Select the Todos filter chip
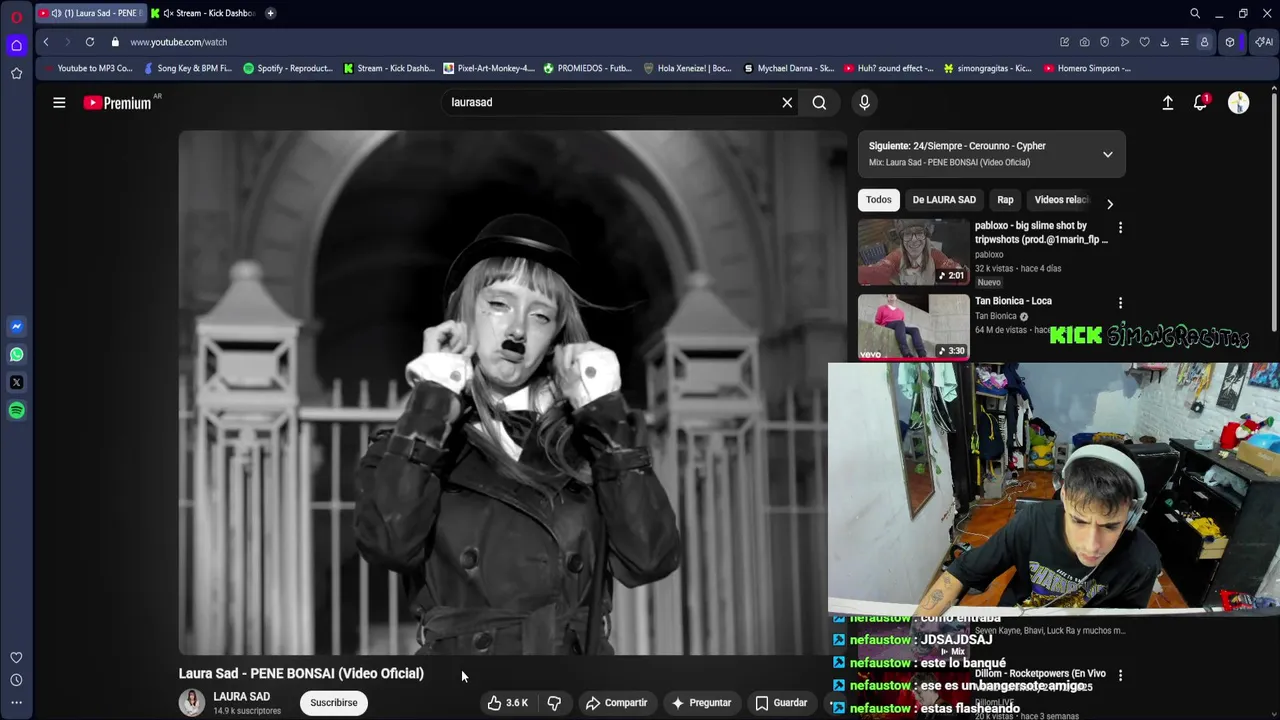1280x720 pixels. (x=878, y=200)
